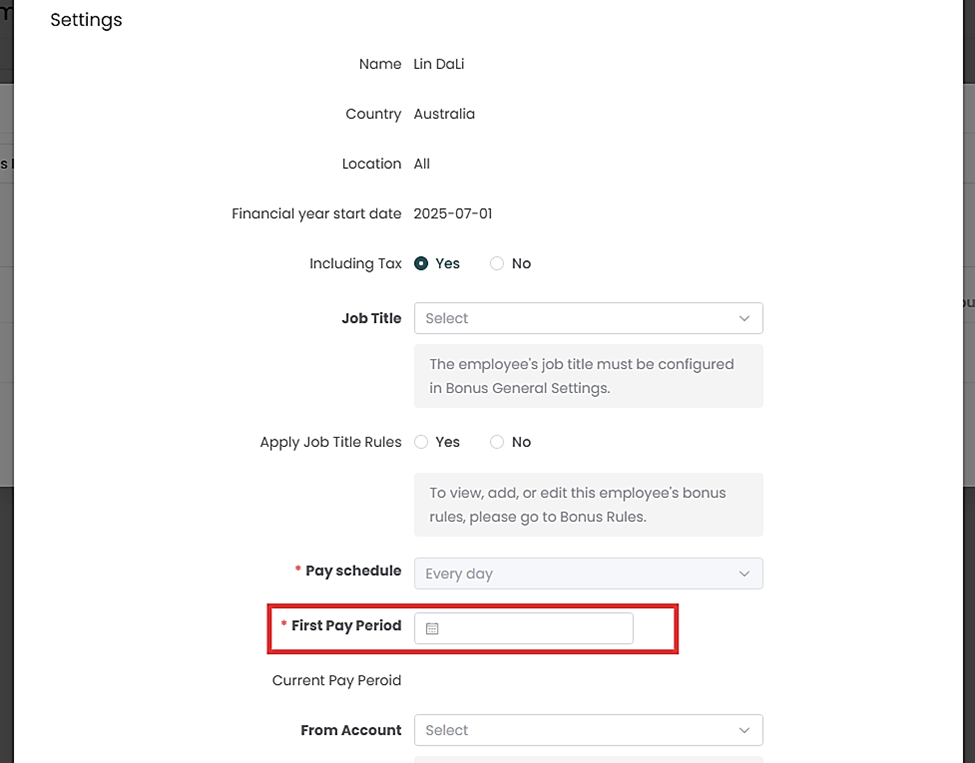Focus the First Pay Period date field
This screenshot has height=763, width=975.
point(535,629)
